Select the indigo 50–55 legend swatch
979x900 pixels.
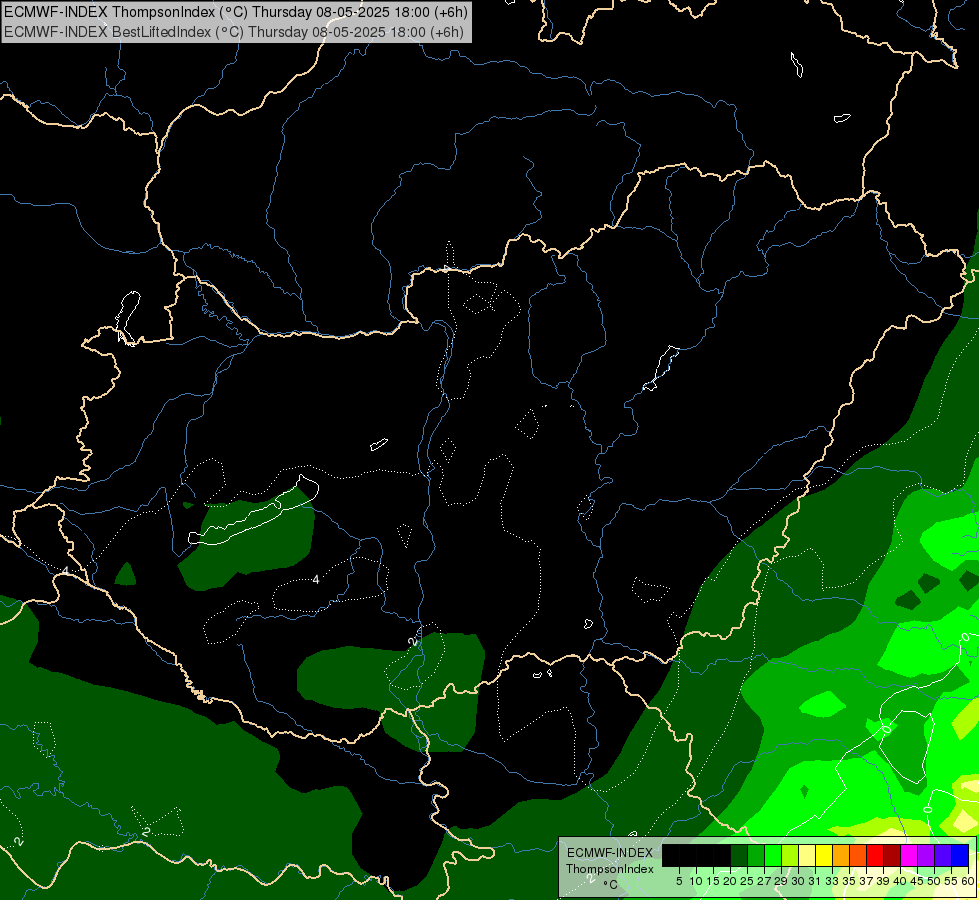click(943, 855)
